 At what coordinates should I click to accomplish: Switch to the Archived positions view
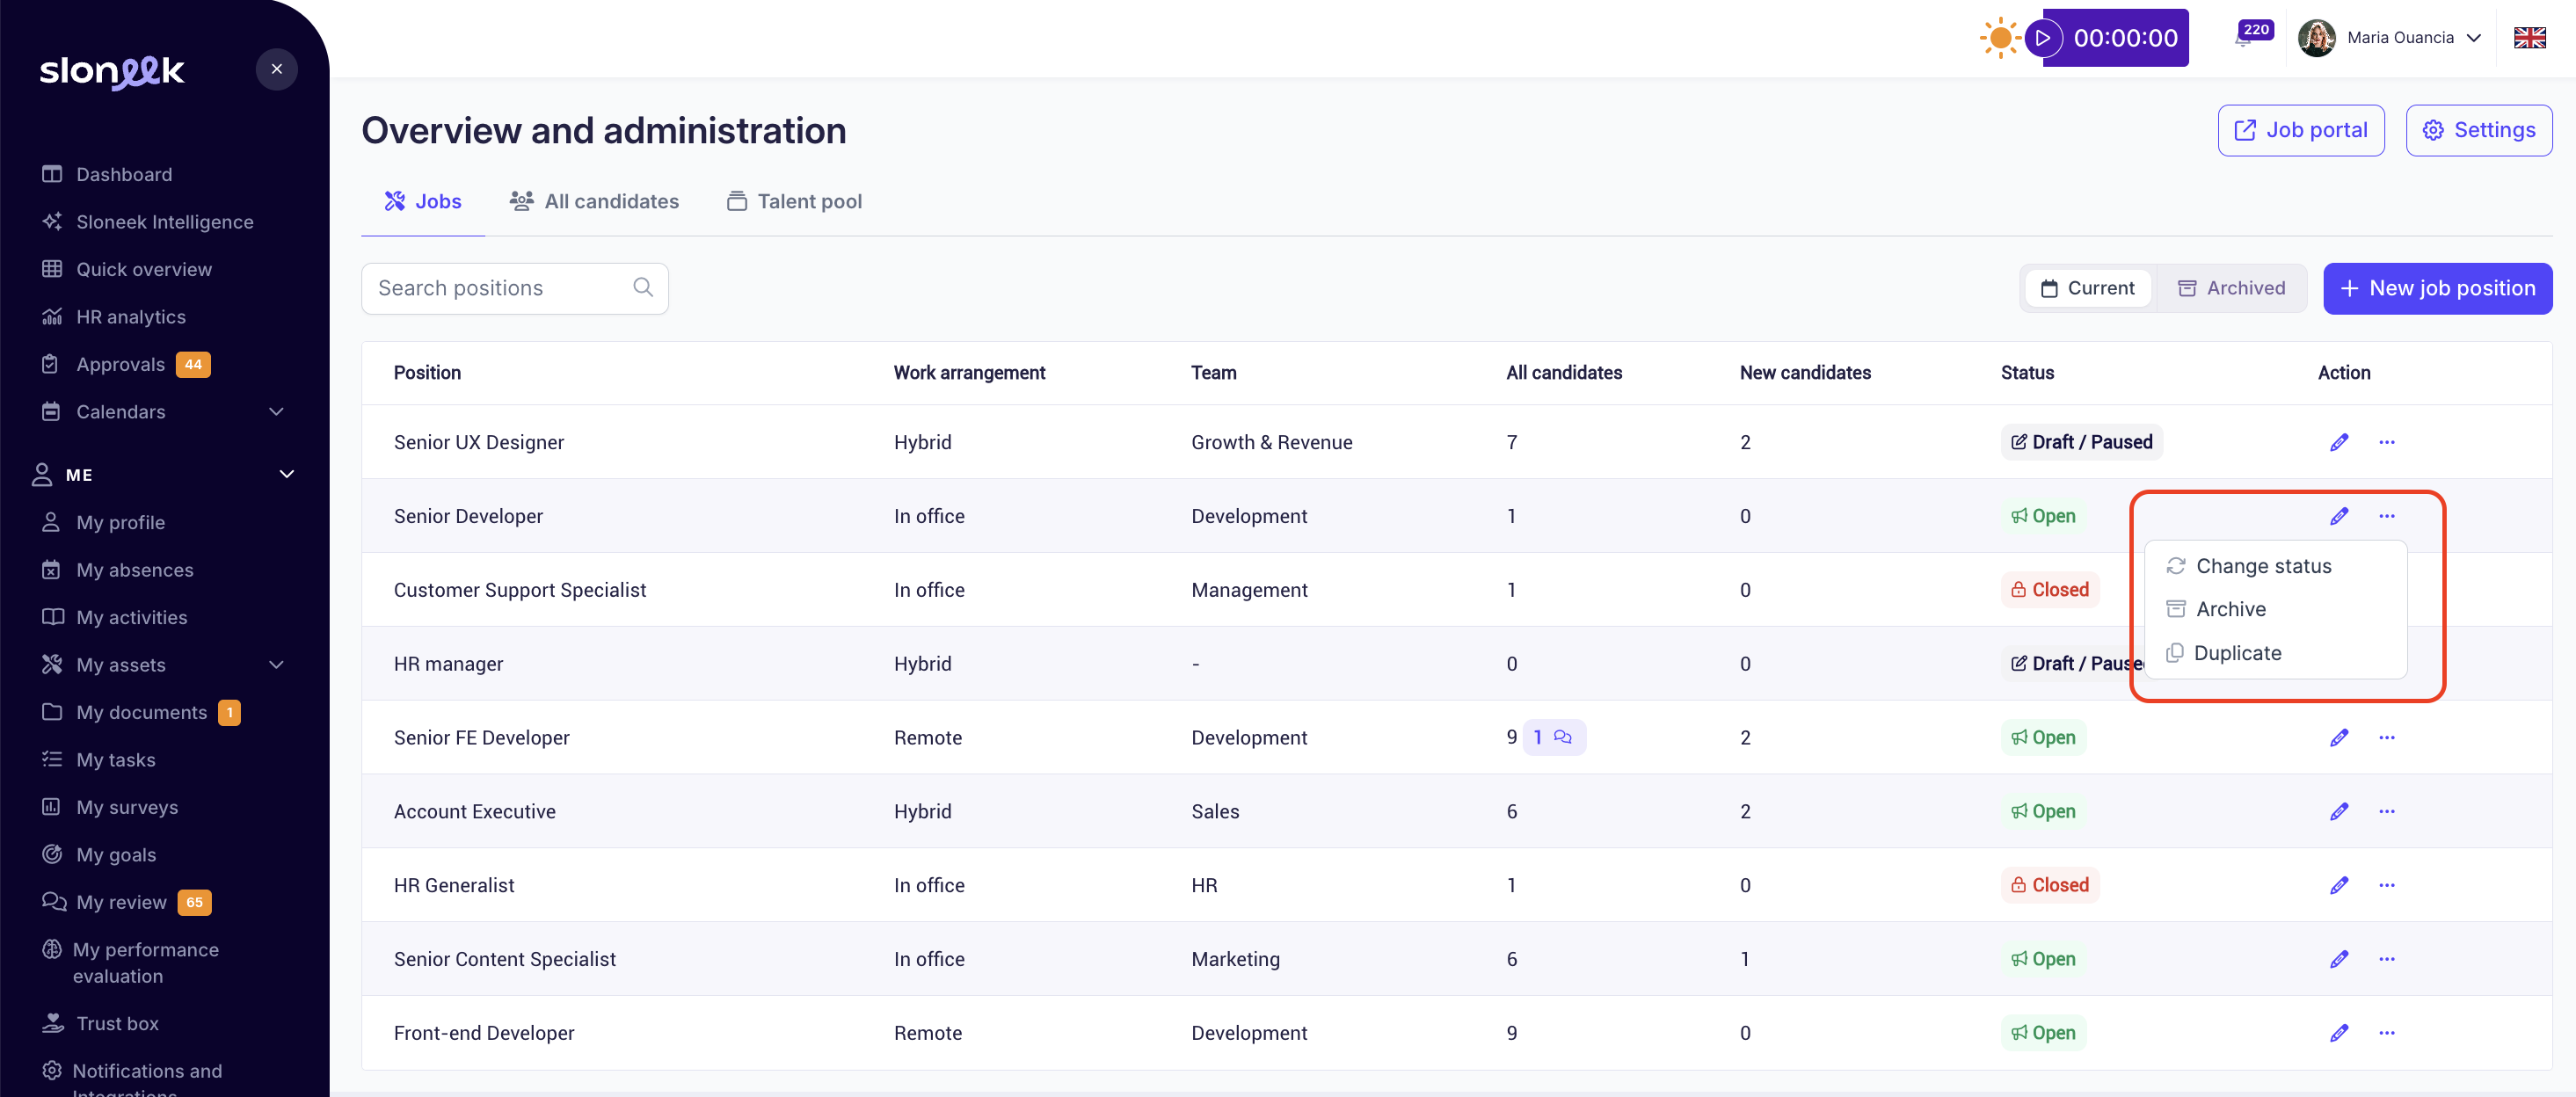(x=2231, y=288)
